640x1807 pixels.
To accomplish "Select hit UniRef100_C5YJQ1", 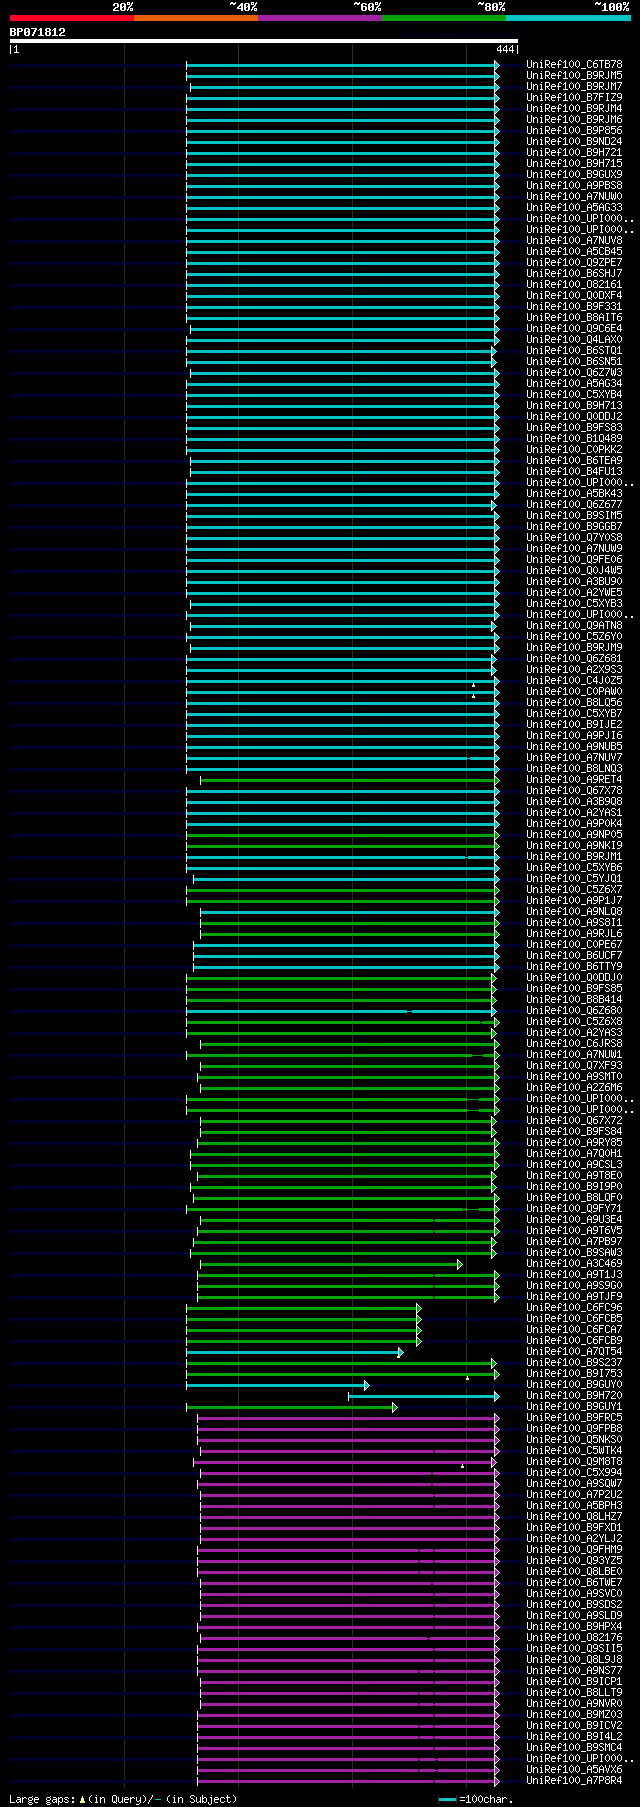I will (574, 879).
